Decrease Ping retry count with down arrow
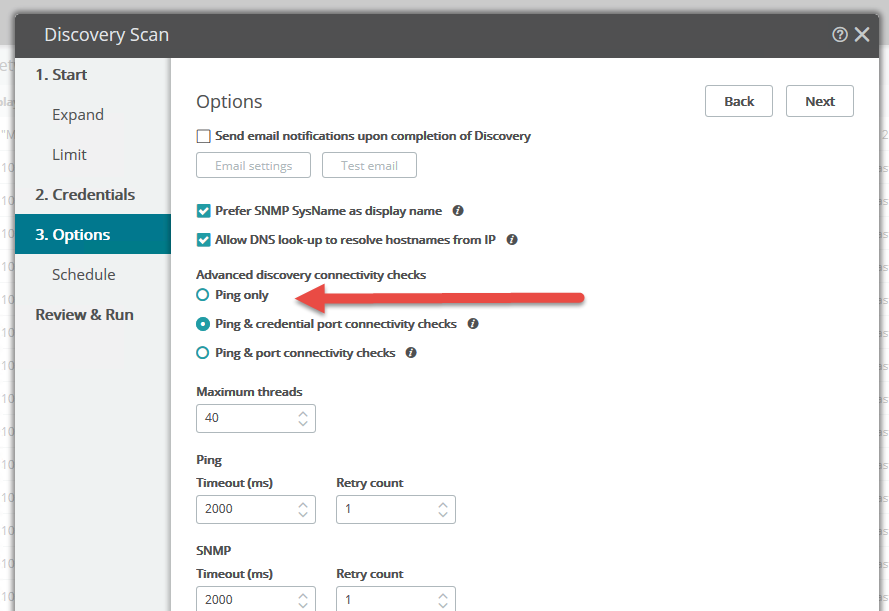The width and height of the screenshot is (889, 611). [x=443, y=514]
